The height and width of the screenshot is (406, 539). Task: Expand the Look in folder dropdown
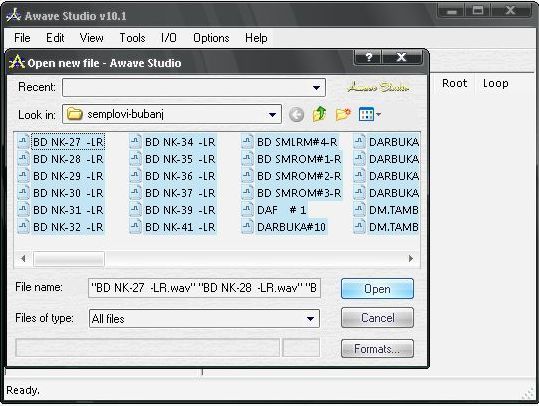272,114
